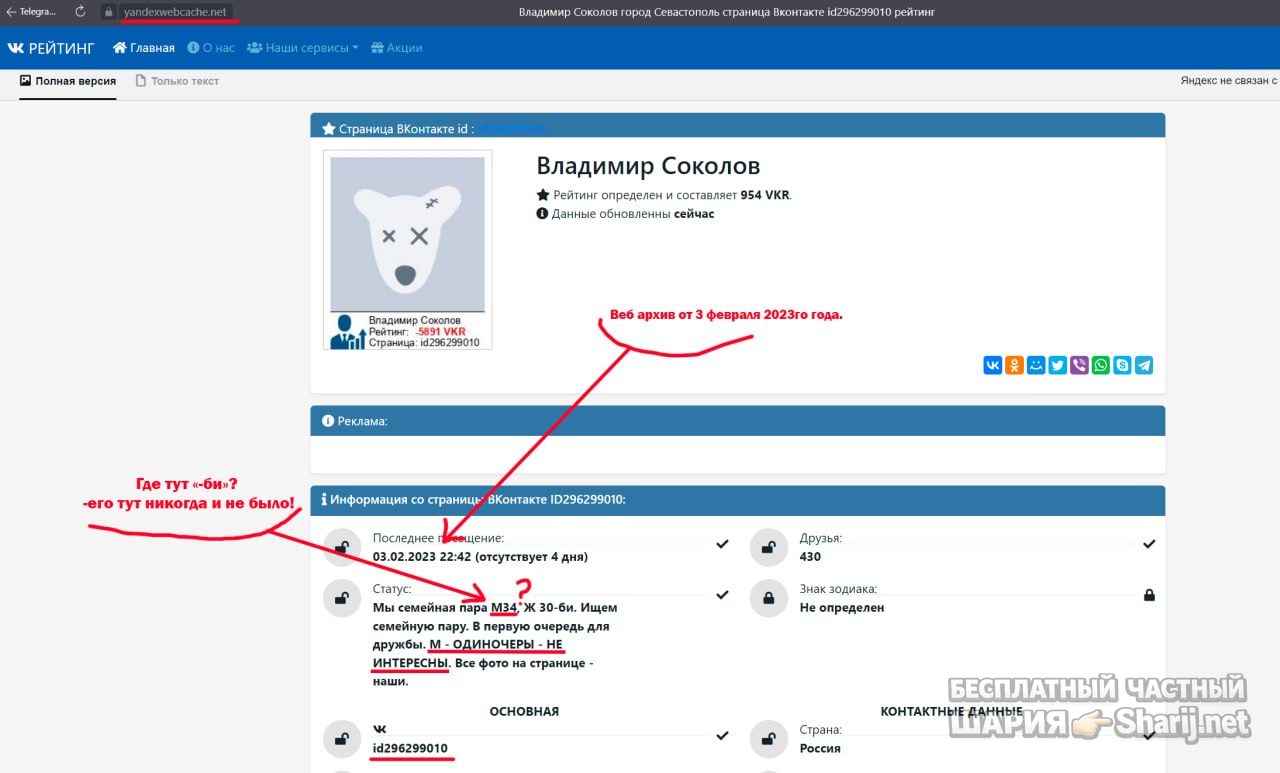This screenshot has width=1280, height=773.
Task: Share via the purple Viber icon
Action: click(x=1079, y=366)
